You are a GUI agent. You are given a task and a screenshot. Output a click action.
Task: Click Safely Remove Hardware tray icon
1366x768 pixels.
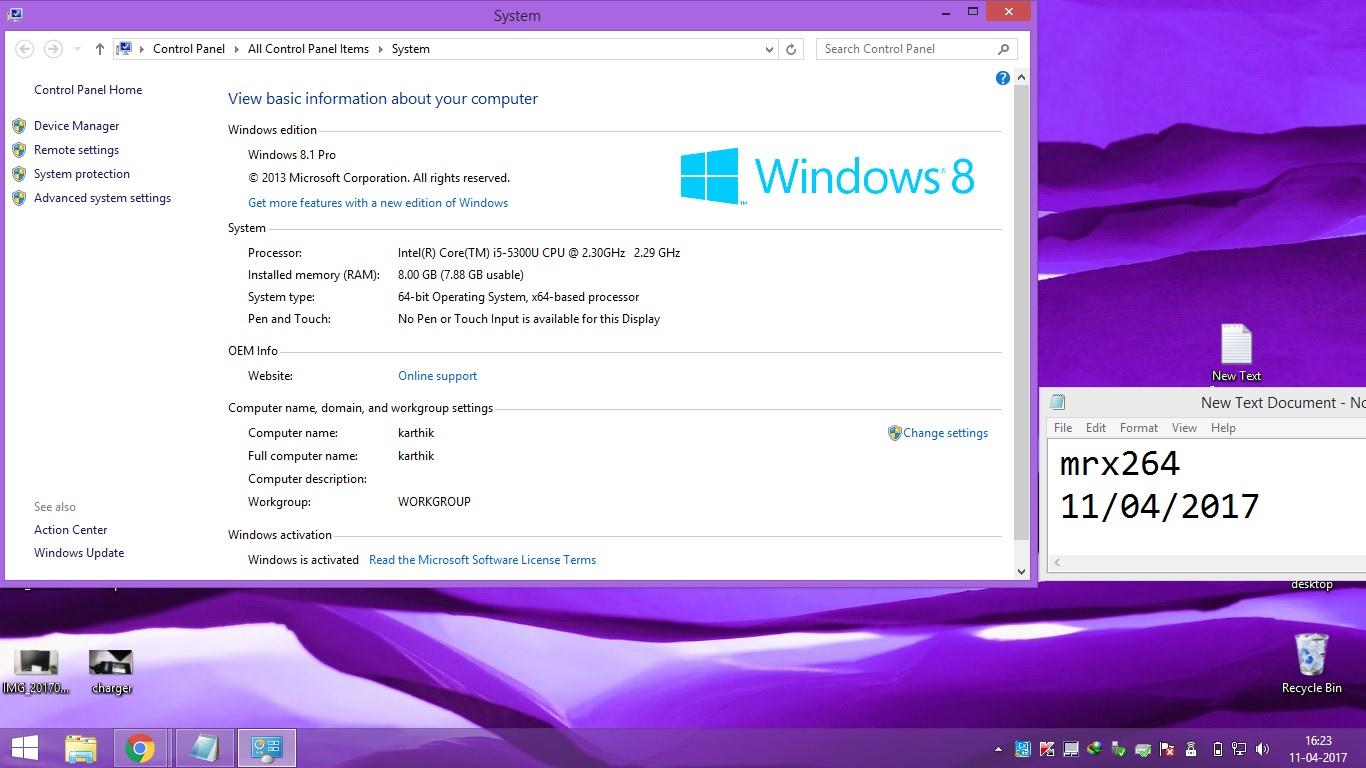(1118, 749)
